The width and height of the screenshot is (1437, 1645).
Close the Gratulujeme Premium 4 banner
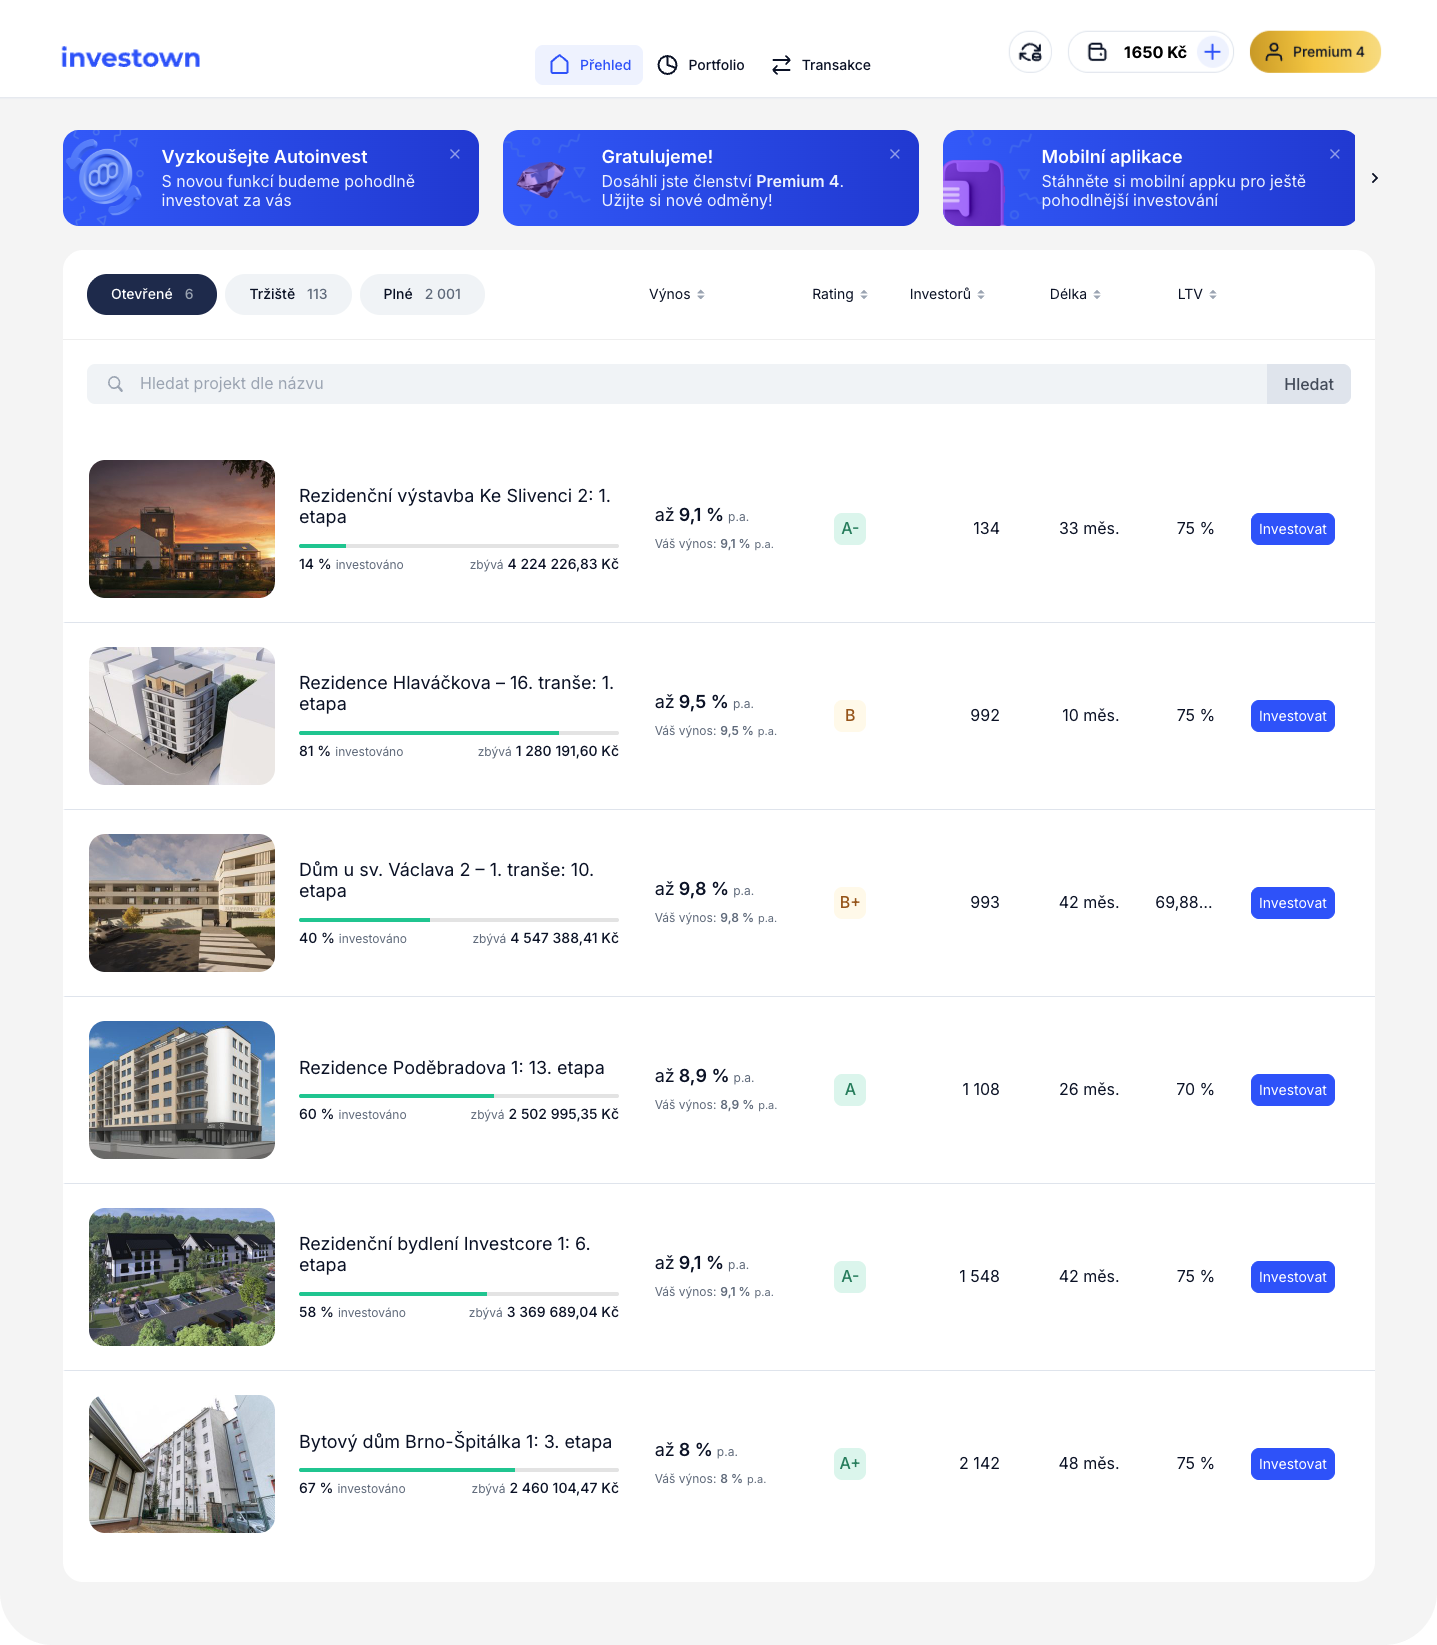point(895,154)
